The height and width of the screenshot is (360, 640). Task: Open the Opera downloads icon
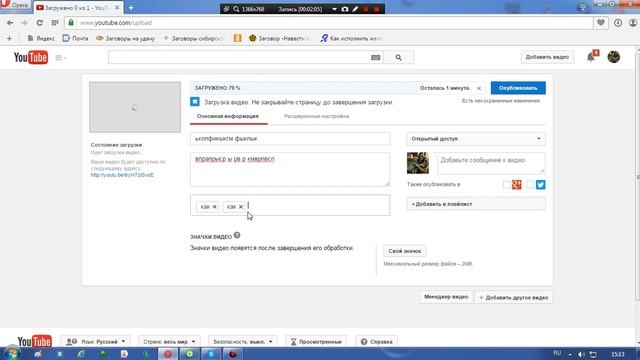tap(618, 23)
